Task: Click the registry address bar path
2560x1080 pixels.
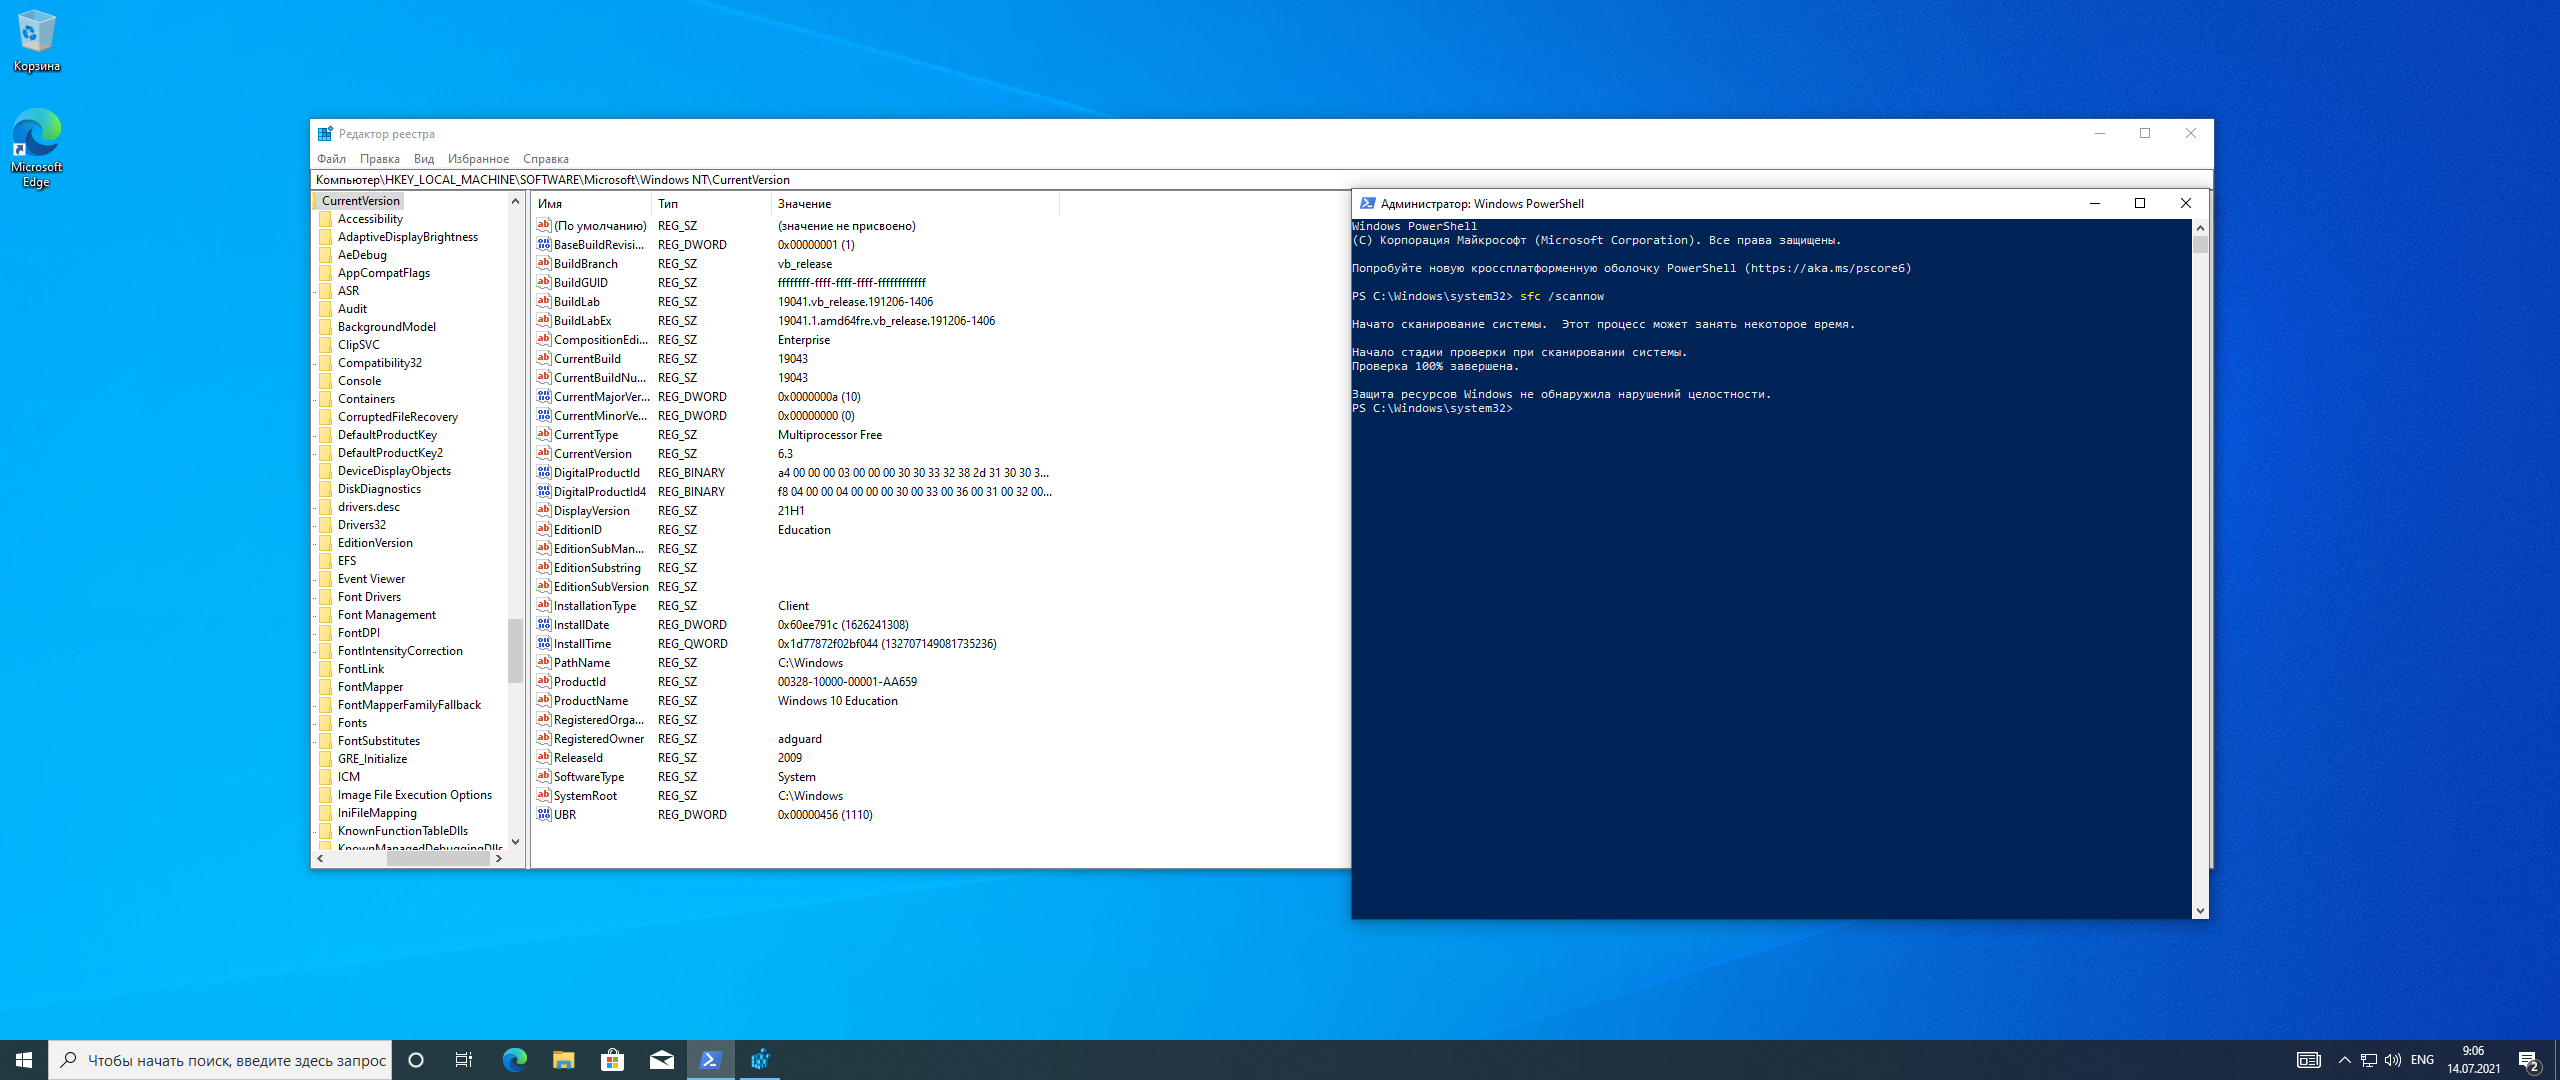Action: [x=553, y=180]
